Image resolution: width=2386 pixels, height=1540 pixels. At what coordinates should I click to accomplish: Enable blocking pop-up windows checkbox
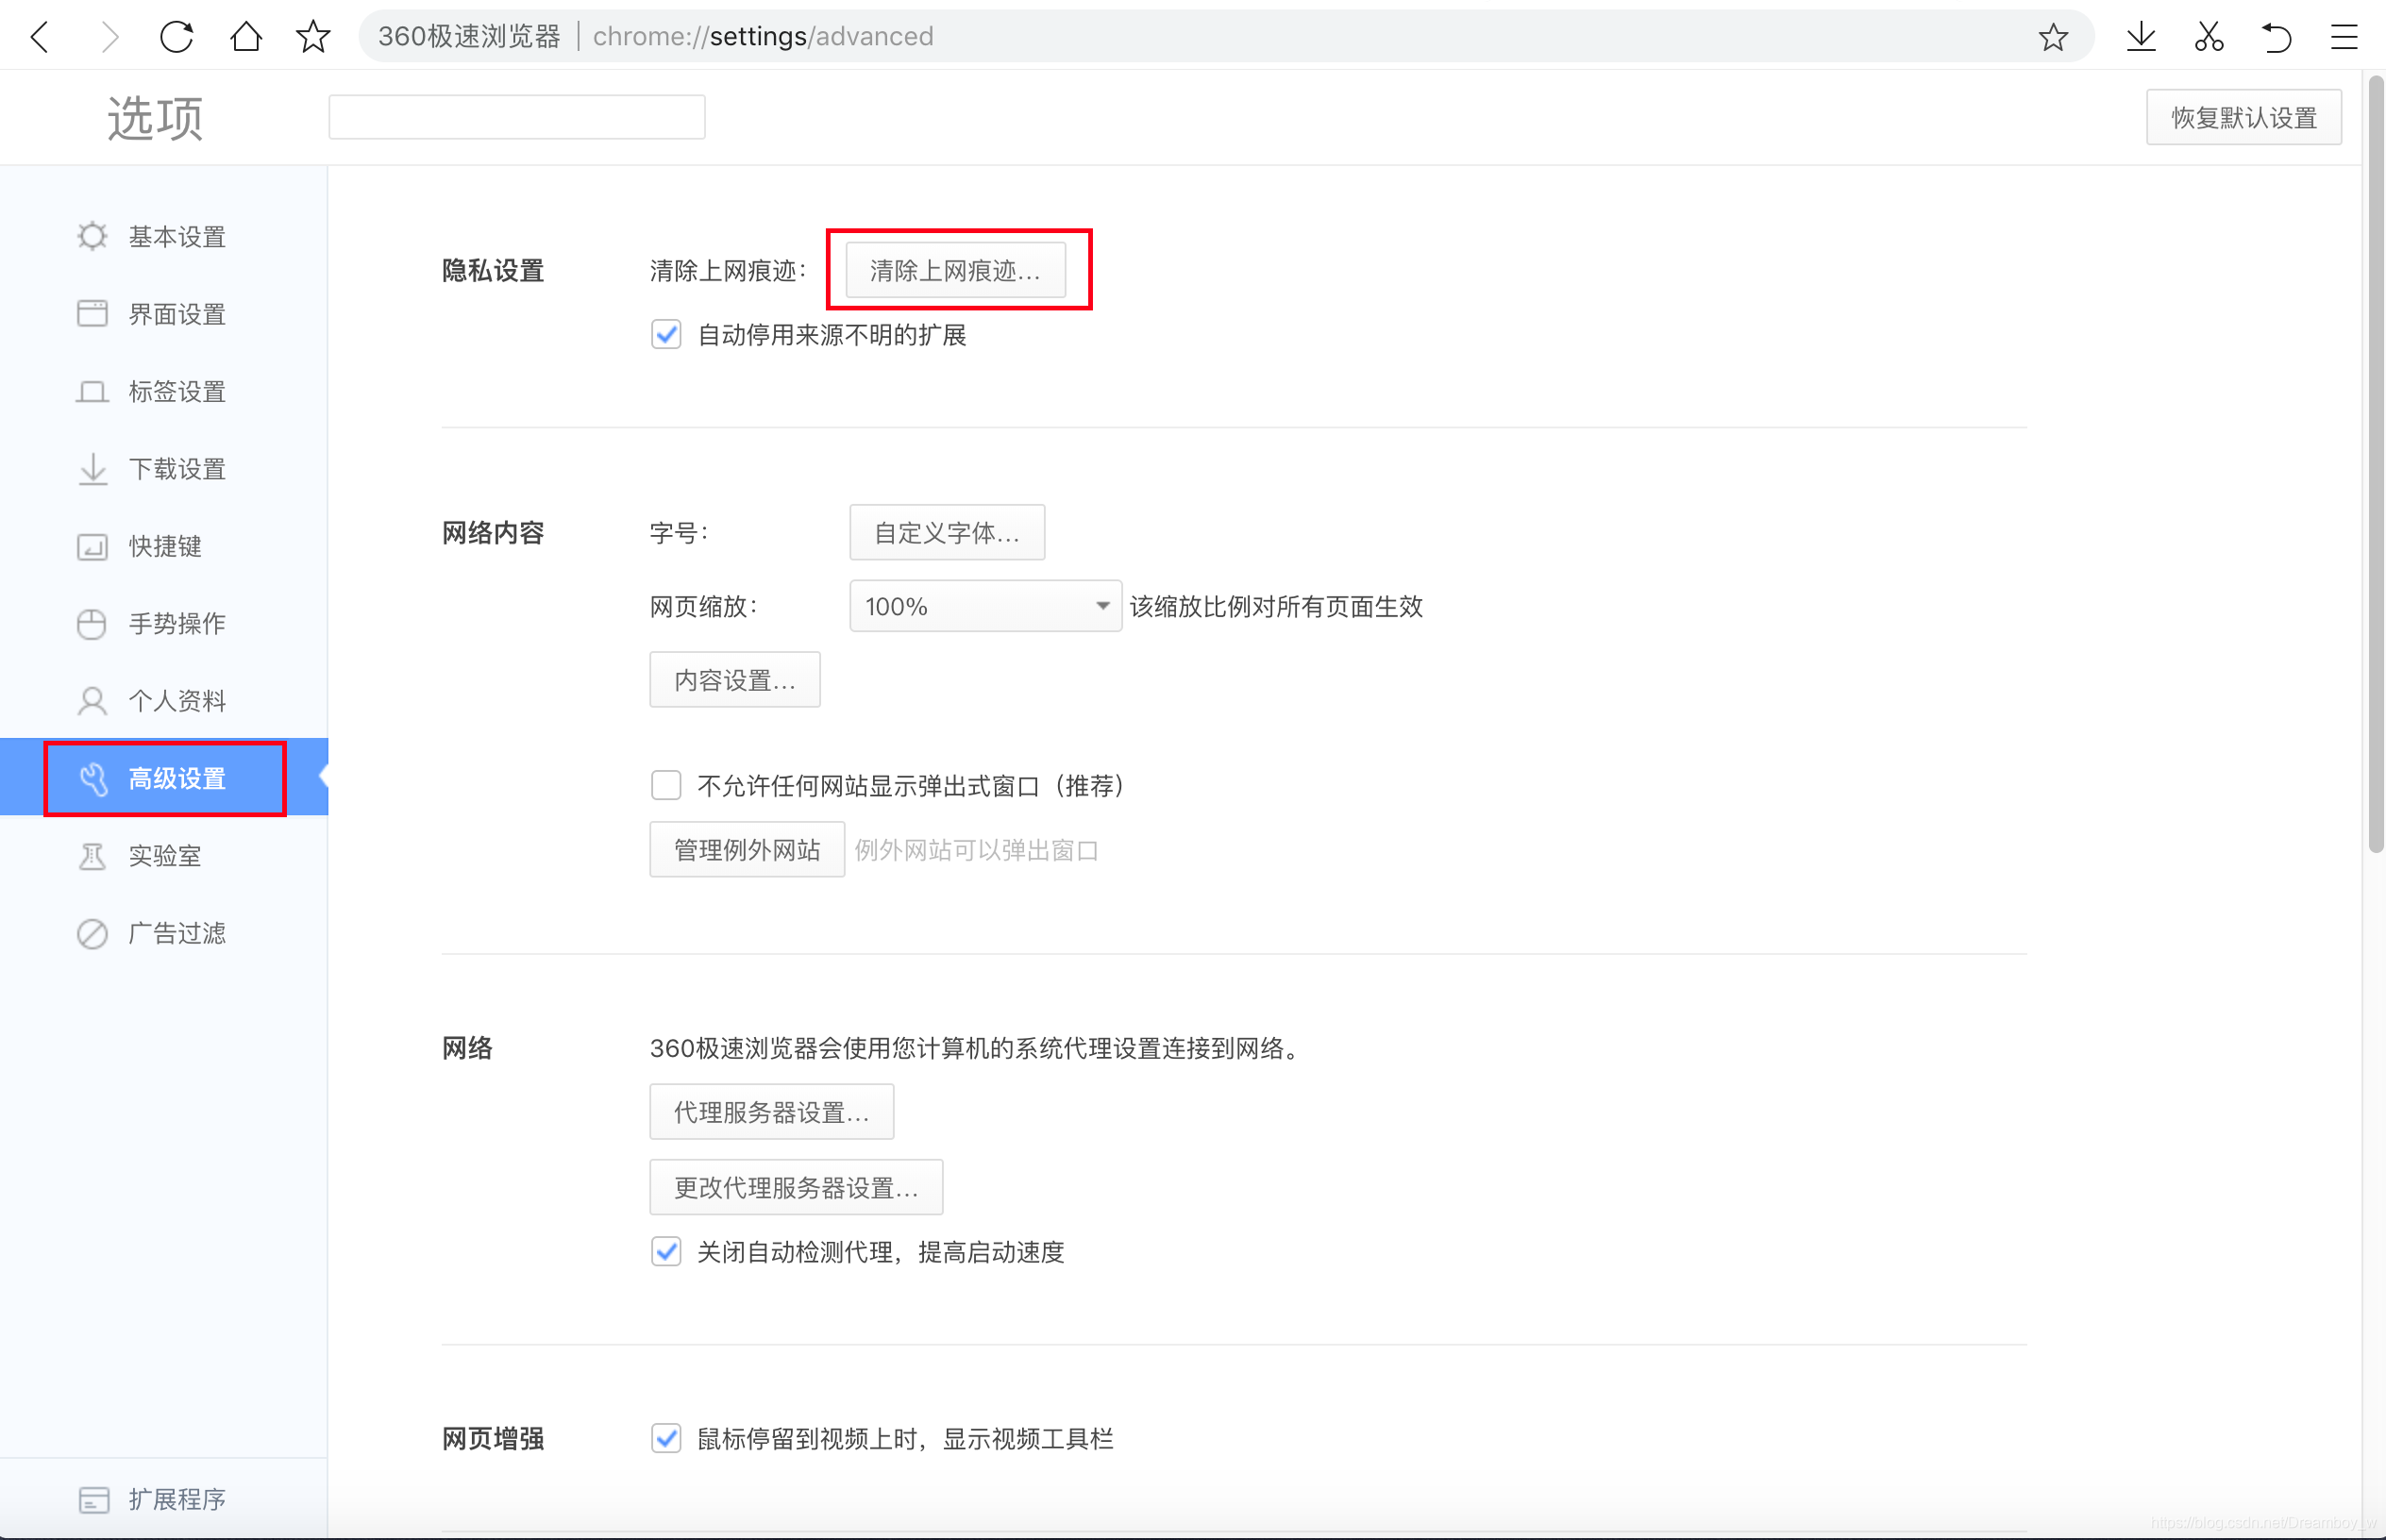(x=666, y=785)
